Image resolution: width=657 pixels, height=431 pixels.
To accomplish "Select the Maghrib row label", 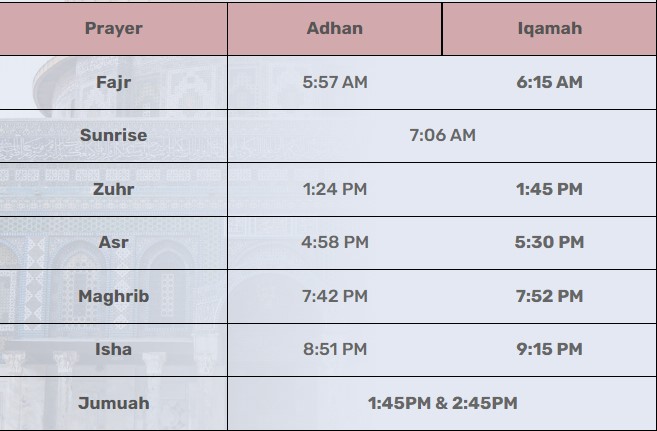I will (x=114, y=296).
